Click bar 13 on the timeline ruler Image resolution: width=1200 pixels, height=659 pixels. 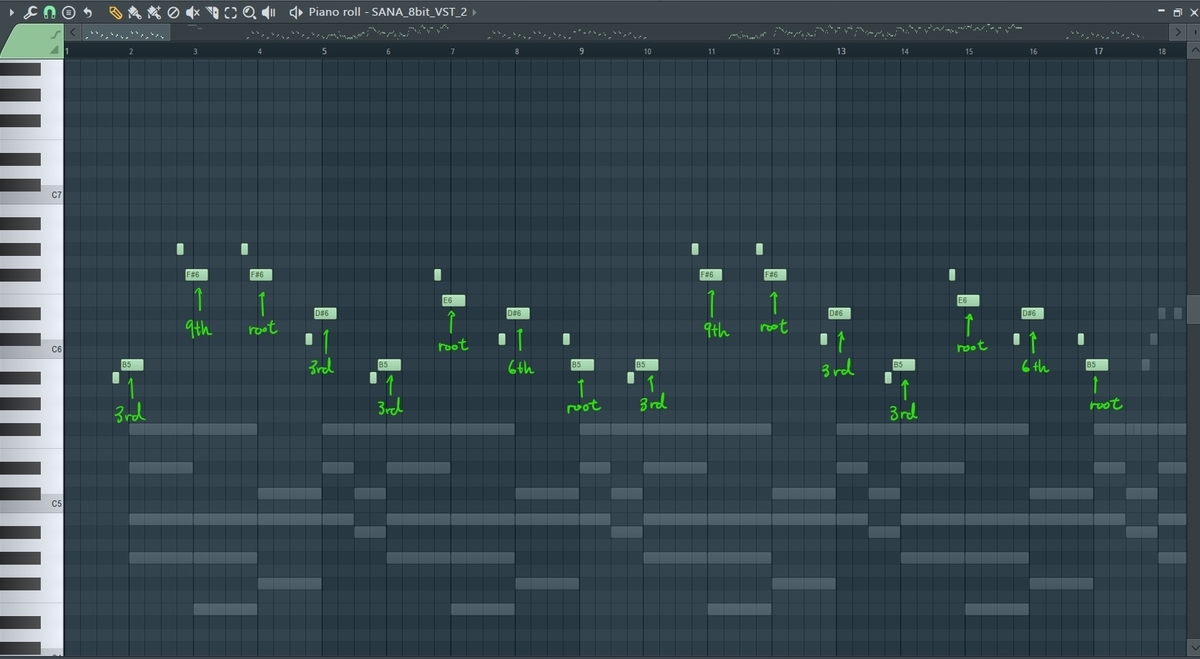click(841, 51)
